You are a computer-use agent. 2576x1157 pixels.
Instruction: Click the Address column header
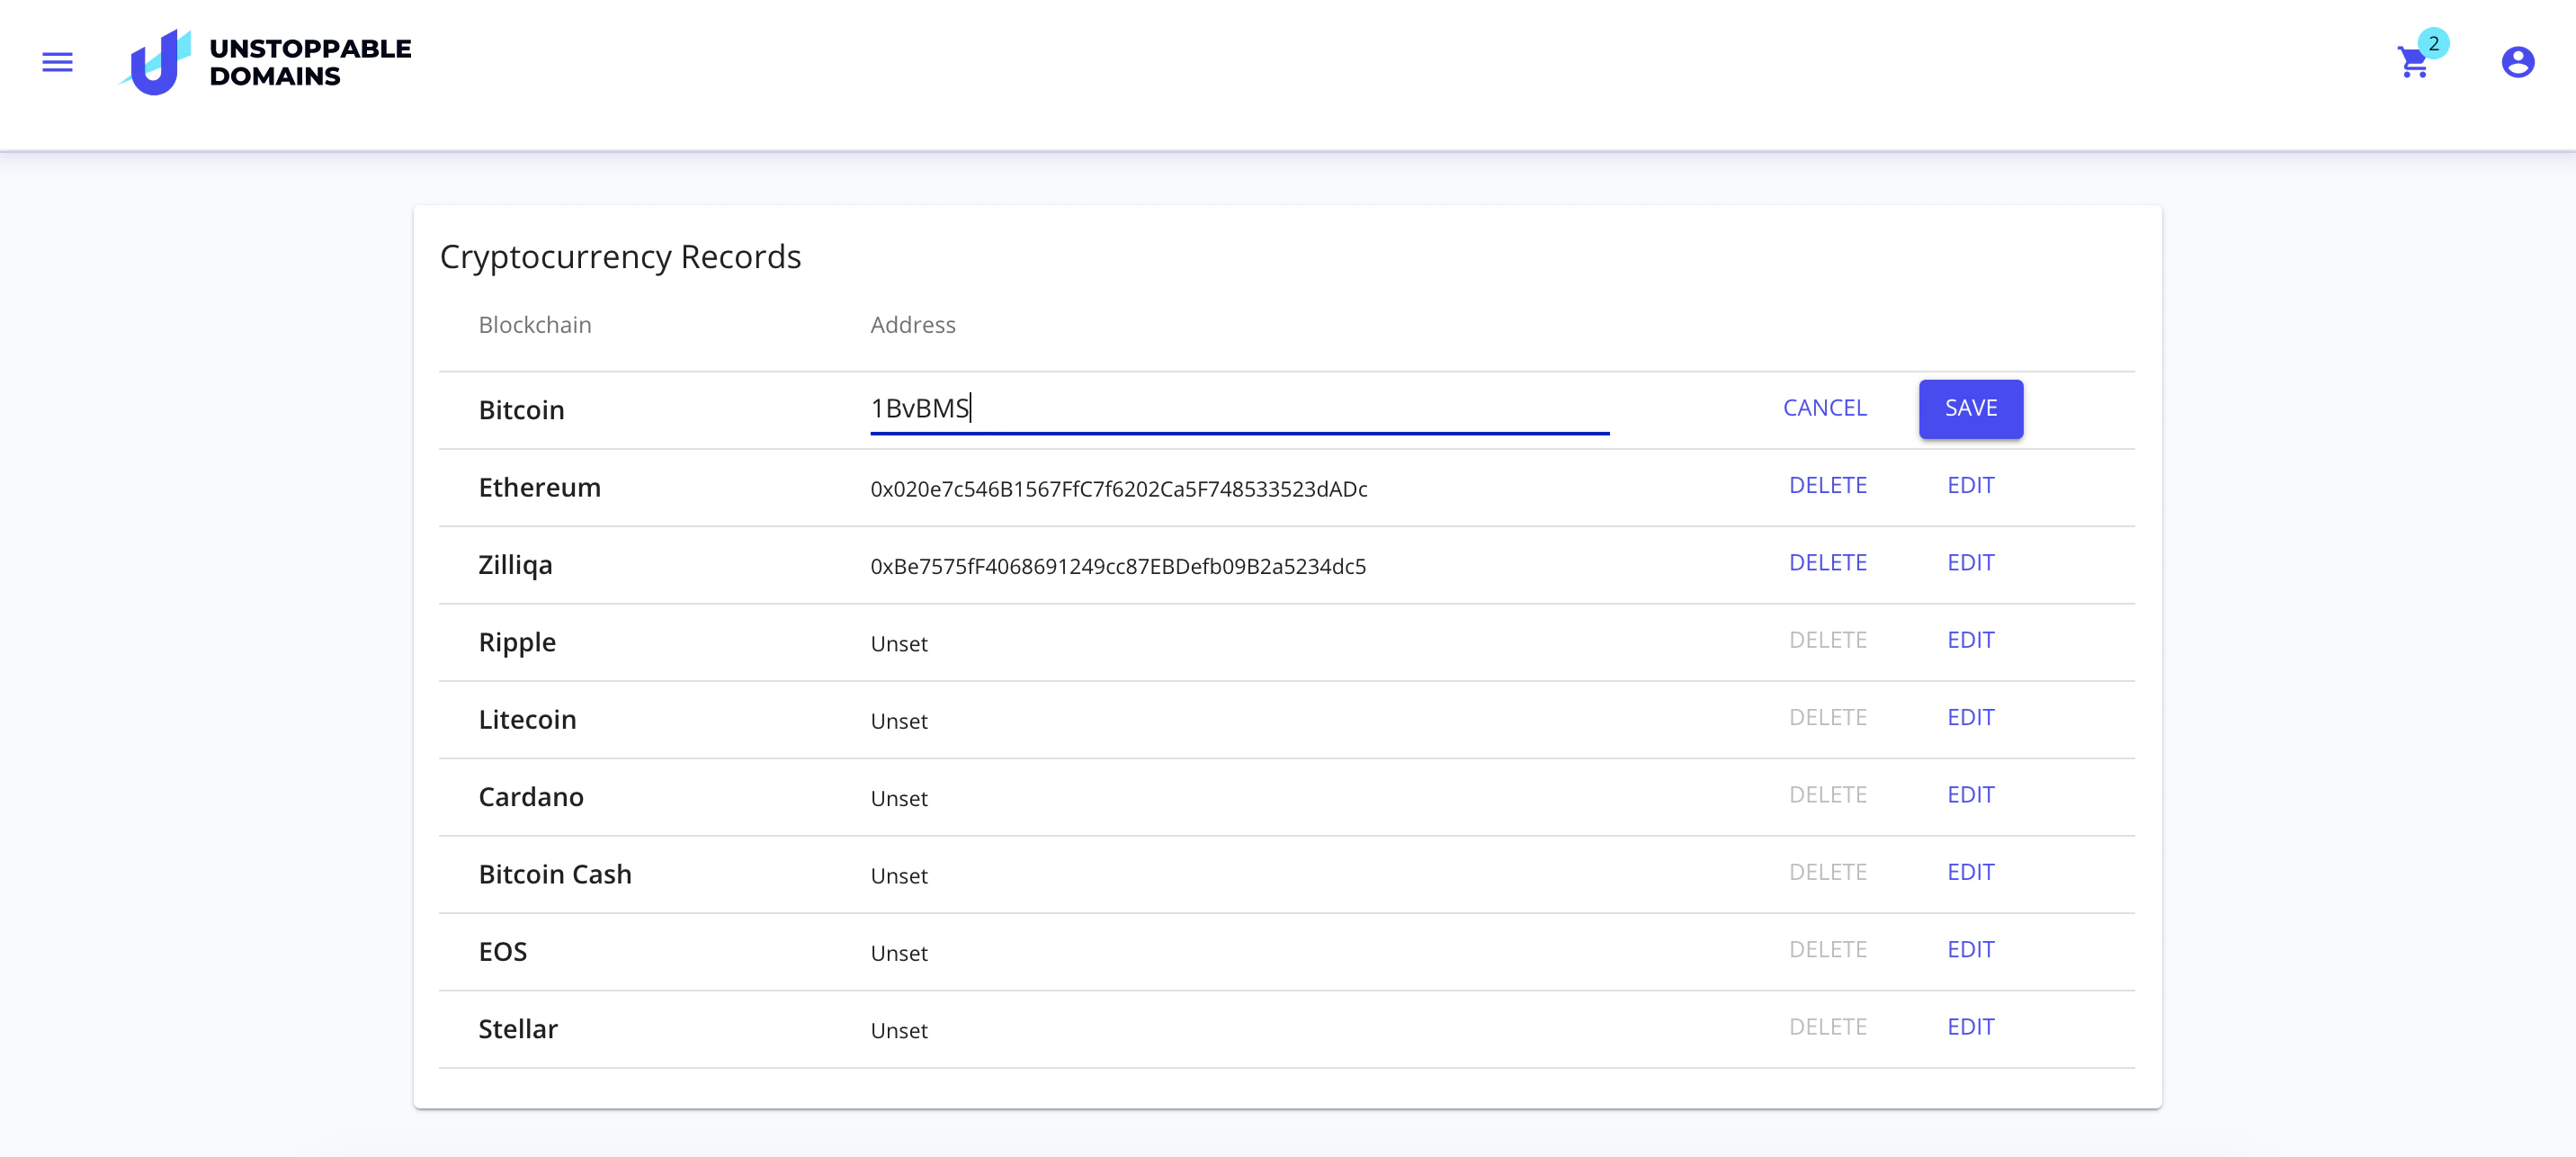click(x=912, y=325)
